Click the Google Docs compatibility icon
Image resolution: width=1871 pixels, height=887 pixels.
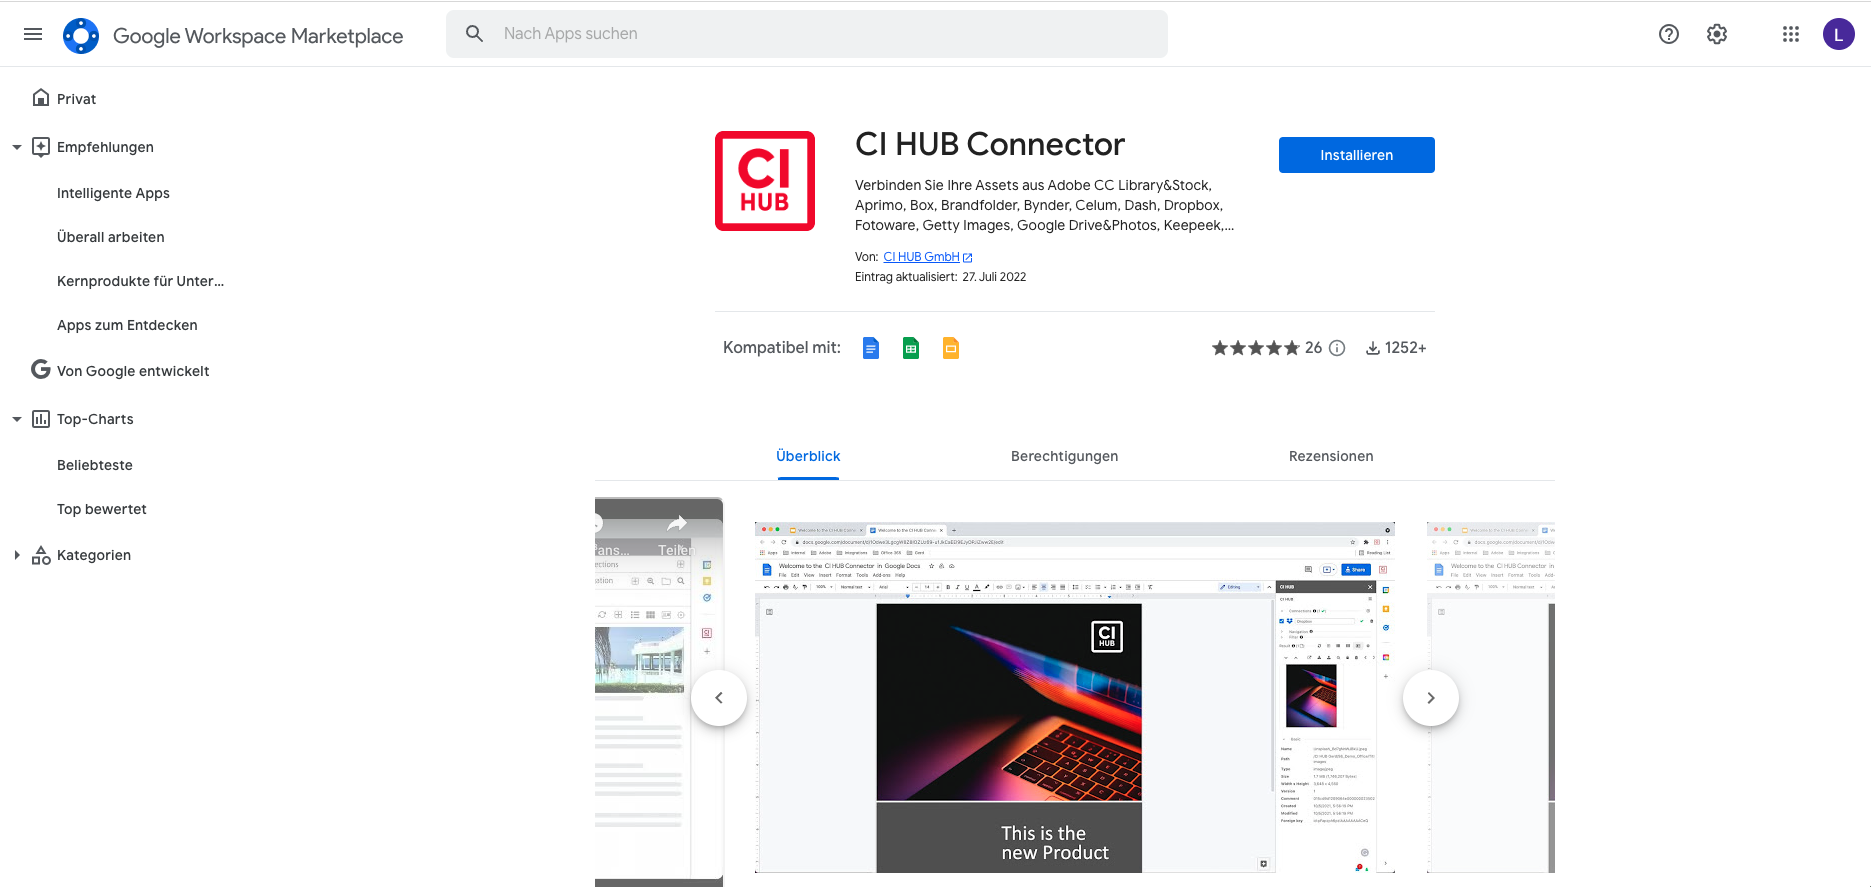[x=871, y=348]
